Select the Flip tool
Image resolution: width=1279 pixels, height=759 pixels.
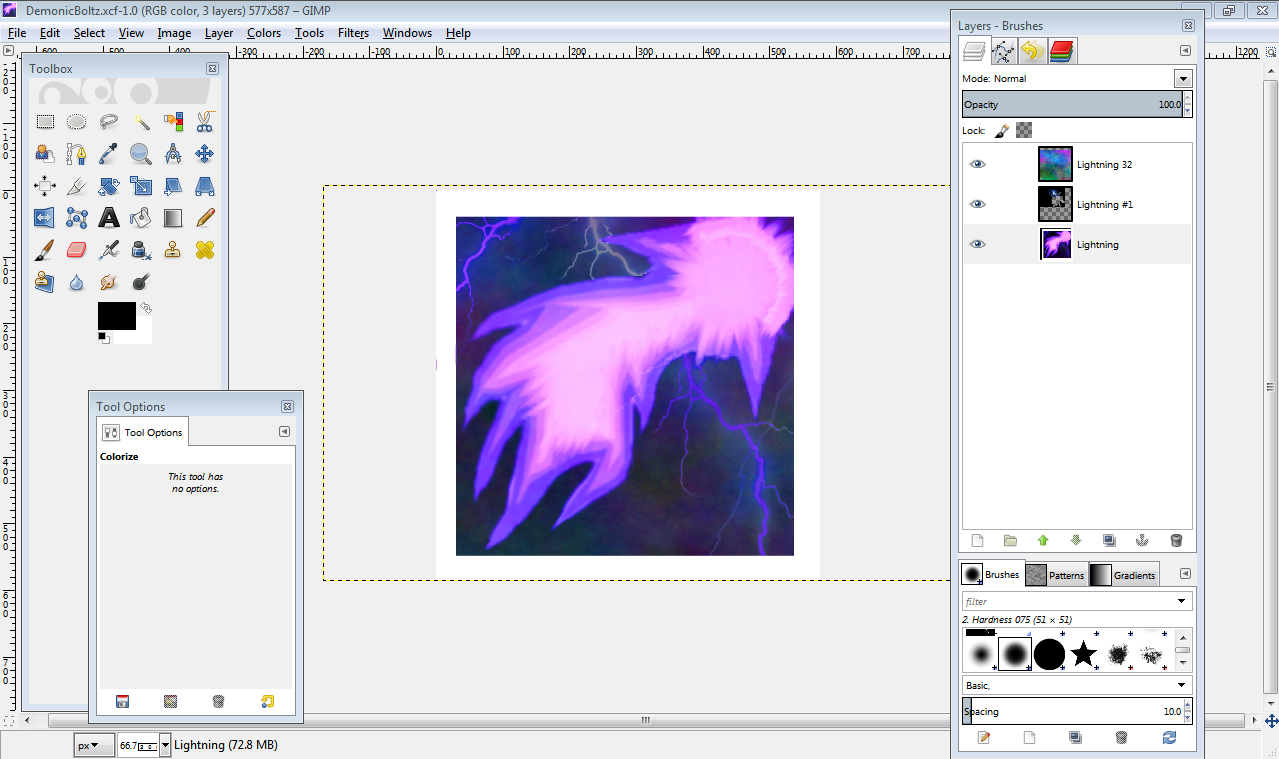[45, 218]
